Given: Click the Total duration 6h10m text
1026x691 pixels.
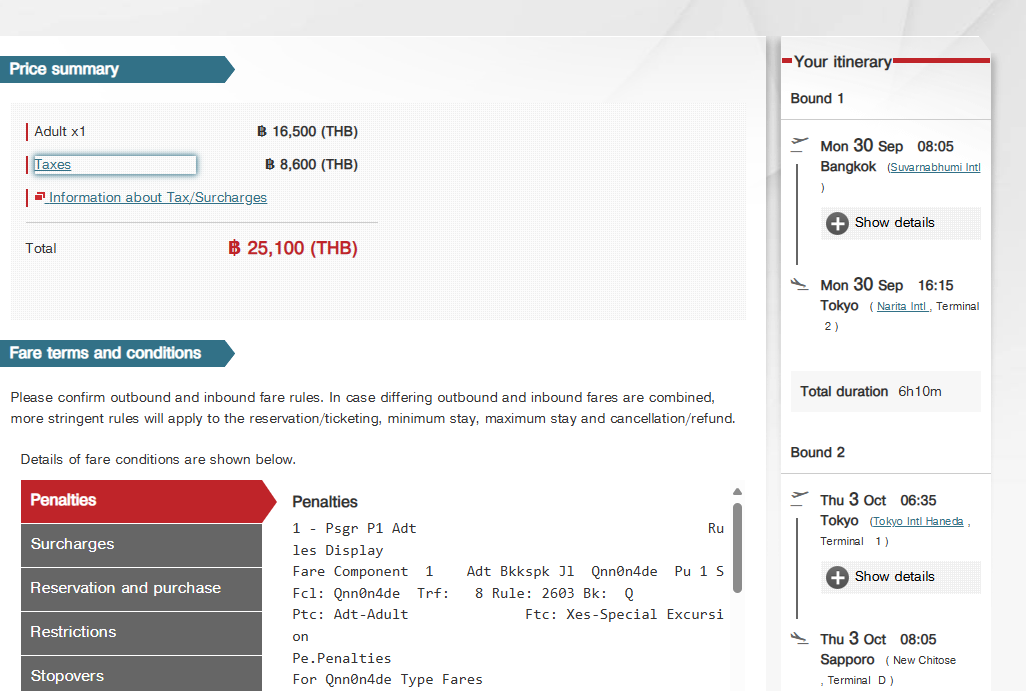Looking at the screenshot, I should pos(871,391).
